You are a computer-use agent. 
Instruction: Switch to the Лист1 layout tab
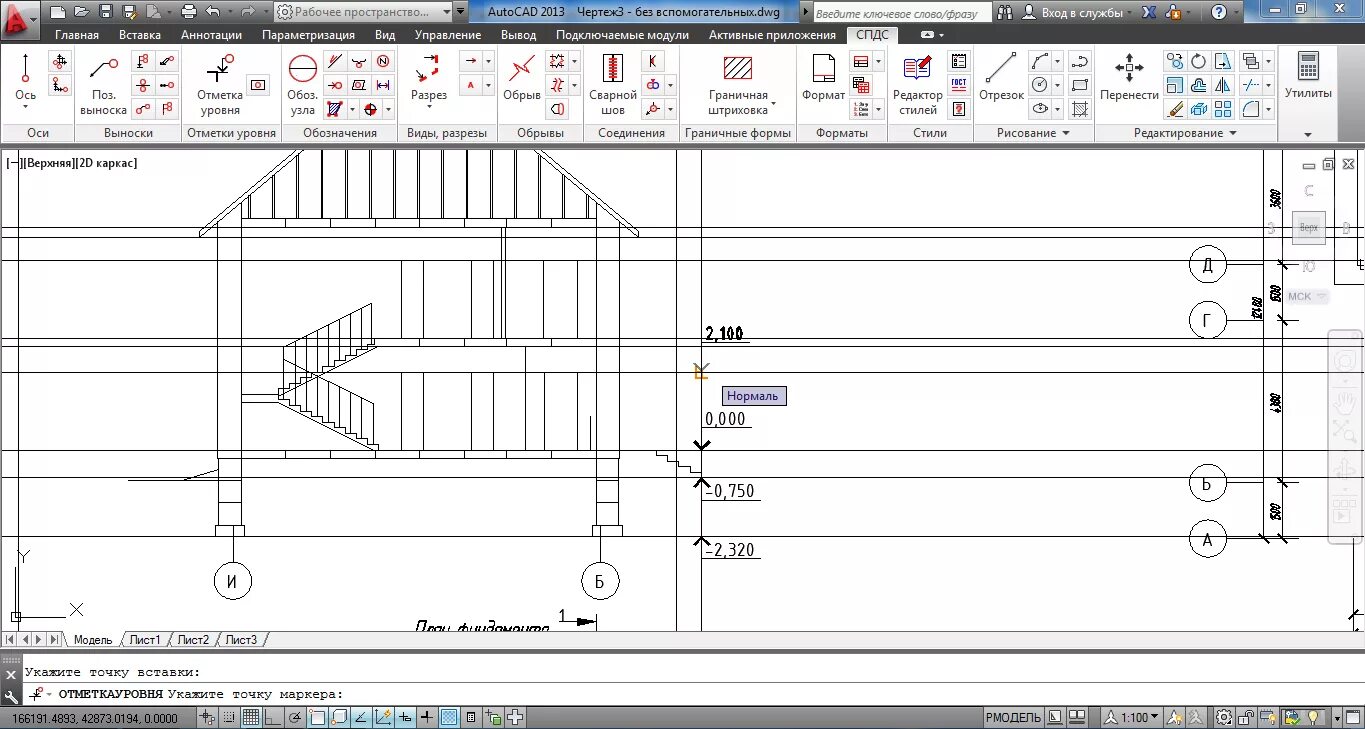tap(145, 640)
